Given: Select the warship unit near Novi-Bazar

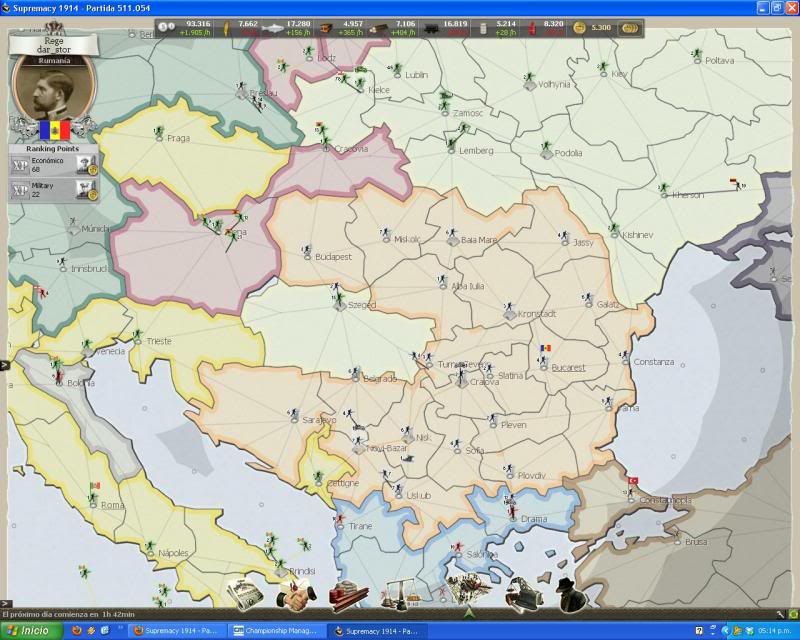Looking at the screenshot, I should pos(408,459).
